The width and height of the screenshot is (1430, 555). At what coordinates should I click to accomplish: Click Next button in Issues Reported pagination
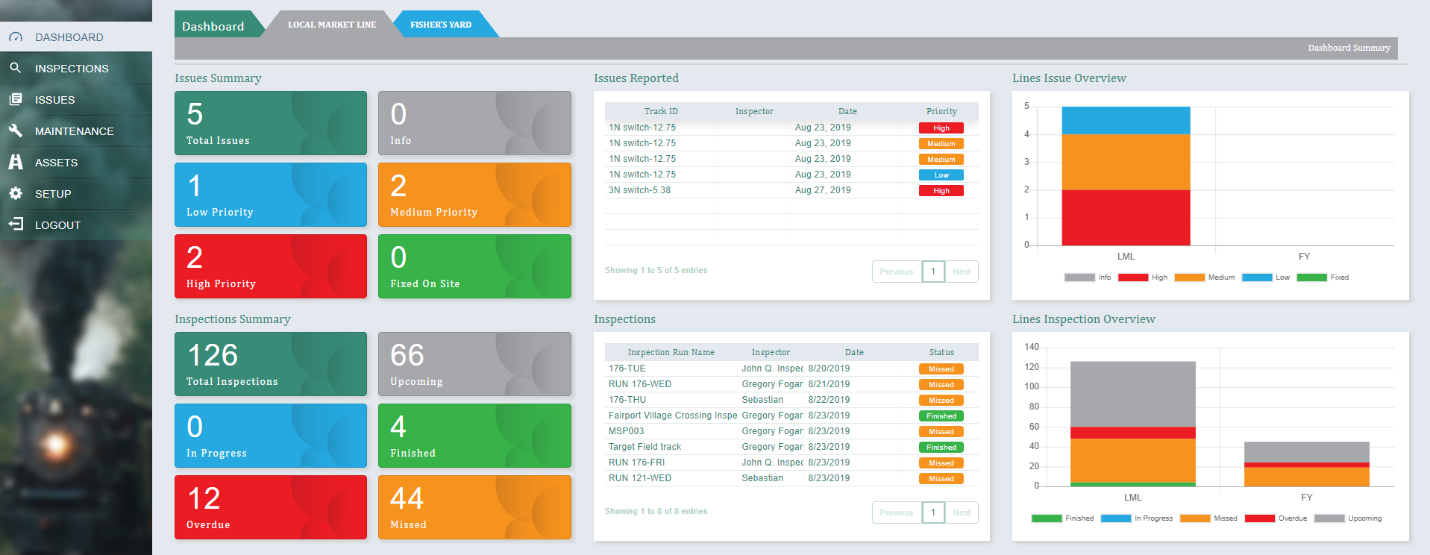pos(961,271)
